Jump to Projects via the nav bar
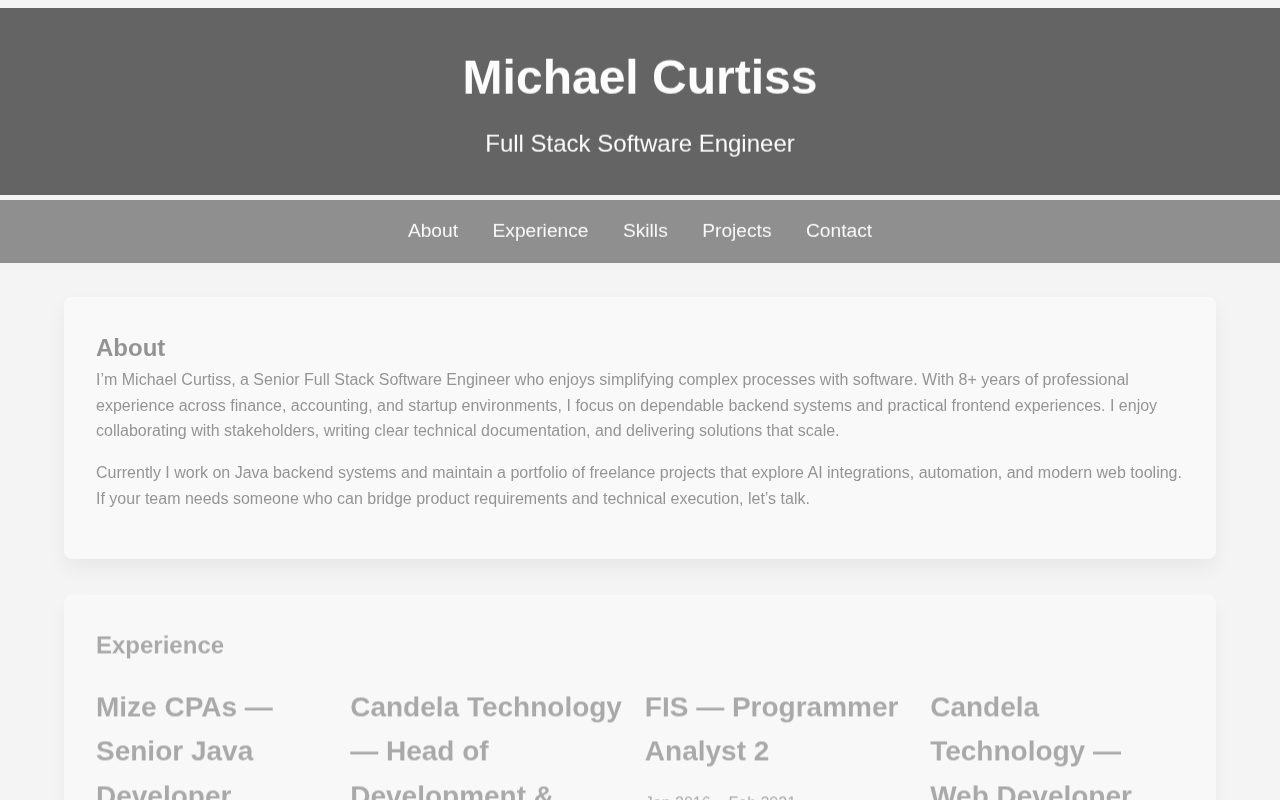The height and width of the screenshot is (800, 1280). click(736, 231)
